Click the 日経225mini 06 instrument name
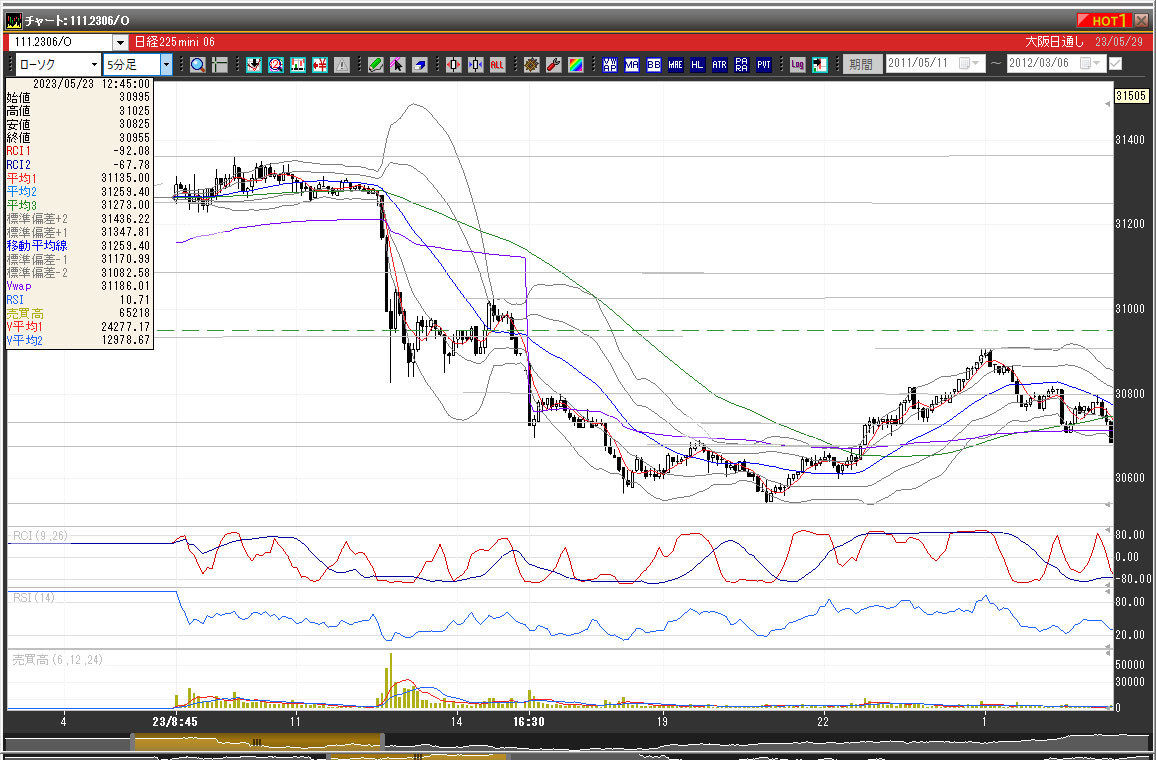This screenshot has width=1156, height=760. [x=175, y=43]
